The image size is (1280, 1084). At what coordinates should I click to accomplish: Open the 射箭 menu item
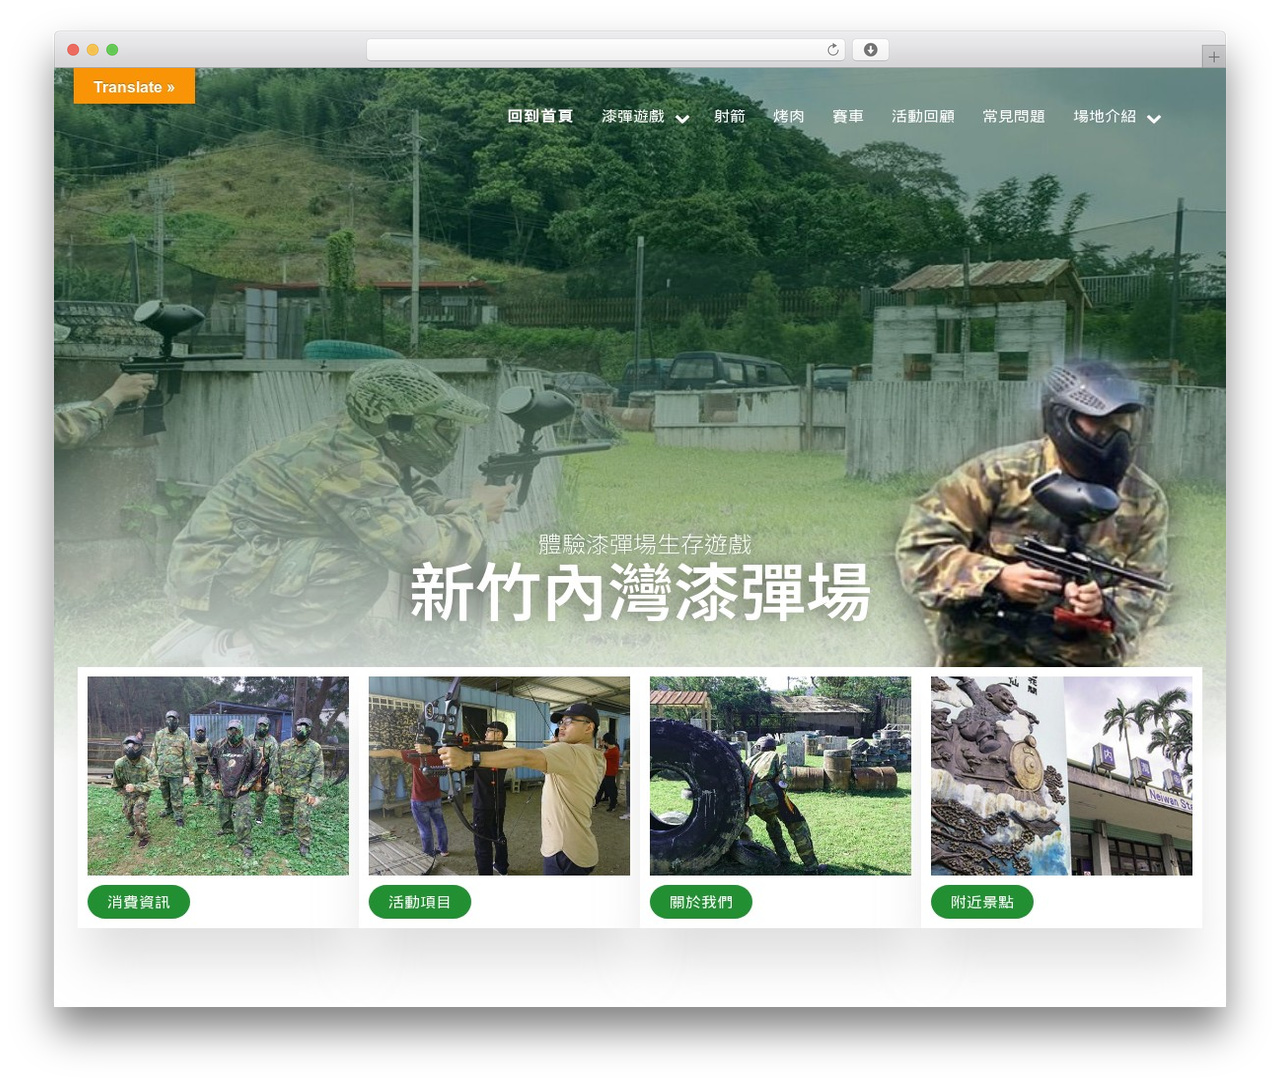tap(730, 116)
